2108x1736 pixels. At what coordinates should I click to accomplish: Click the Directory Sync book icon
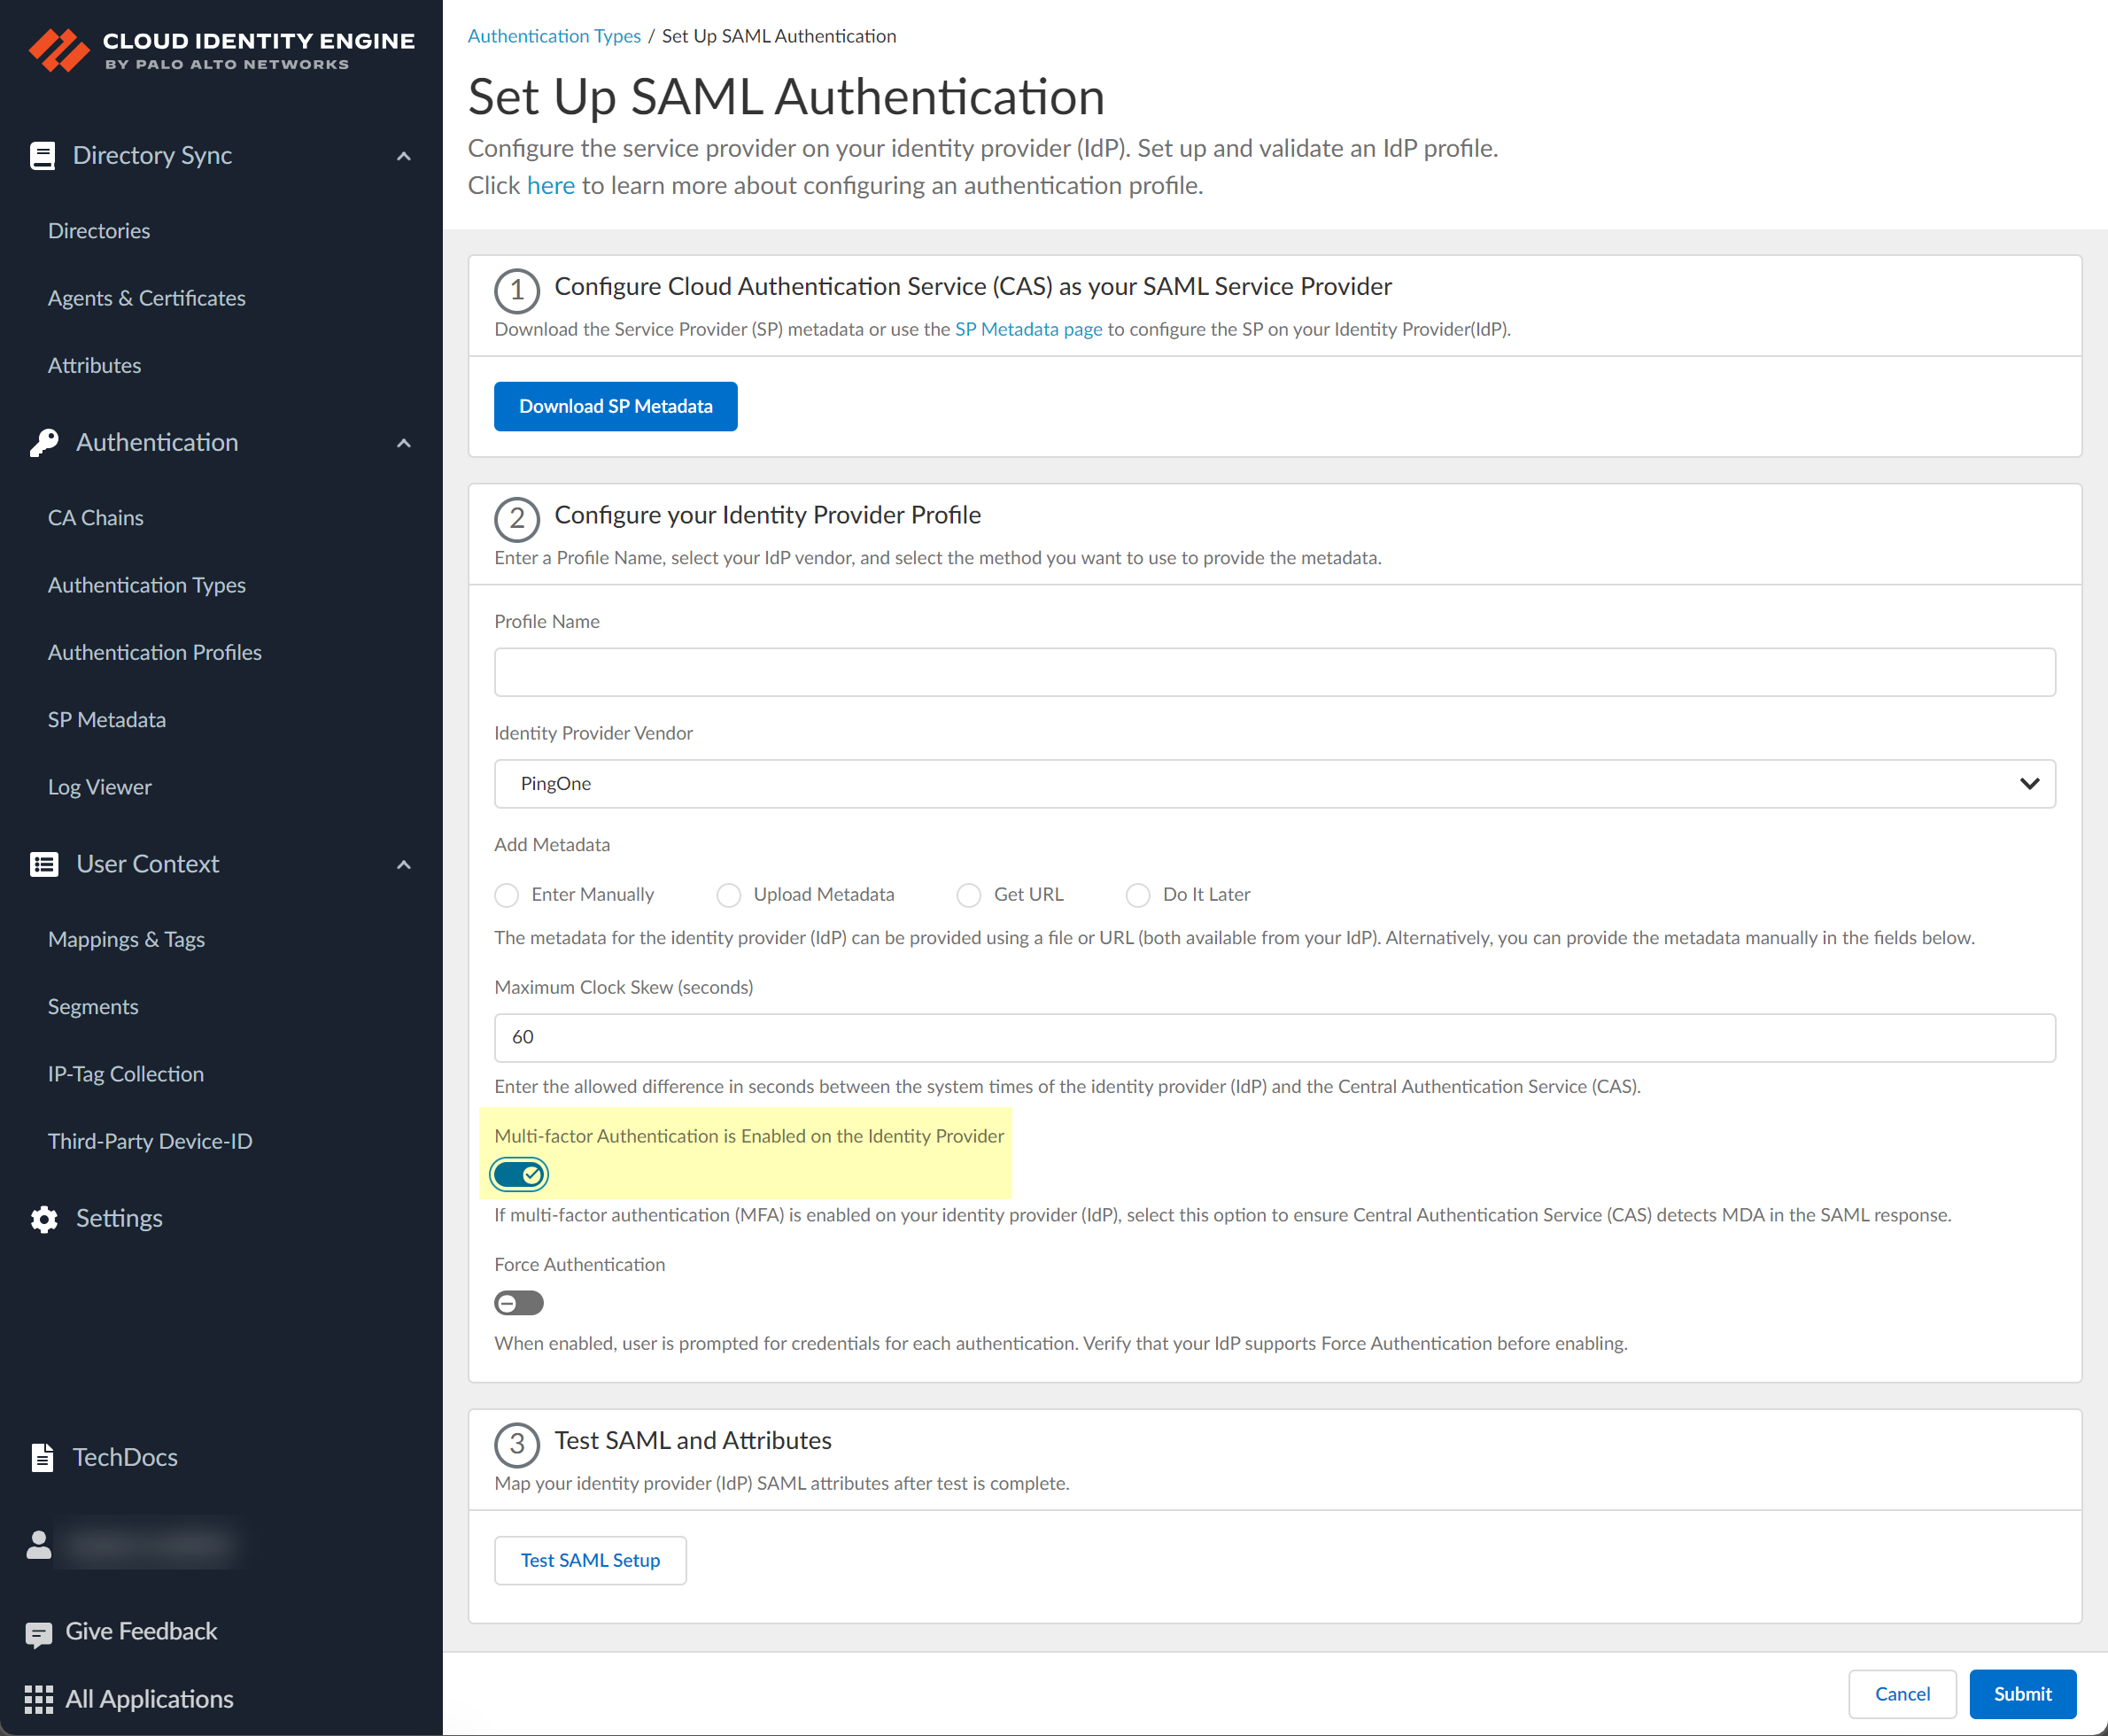pyautogui.click(x=42, y=156)
